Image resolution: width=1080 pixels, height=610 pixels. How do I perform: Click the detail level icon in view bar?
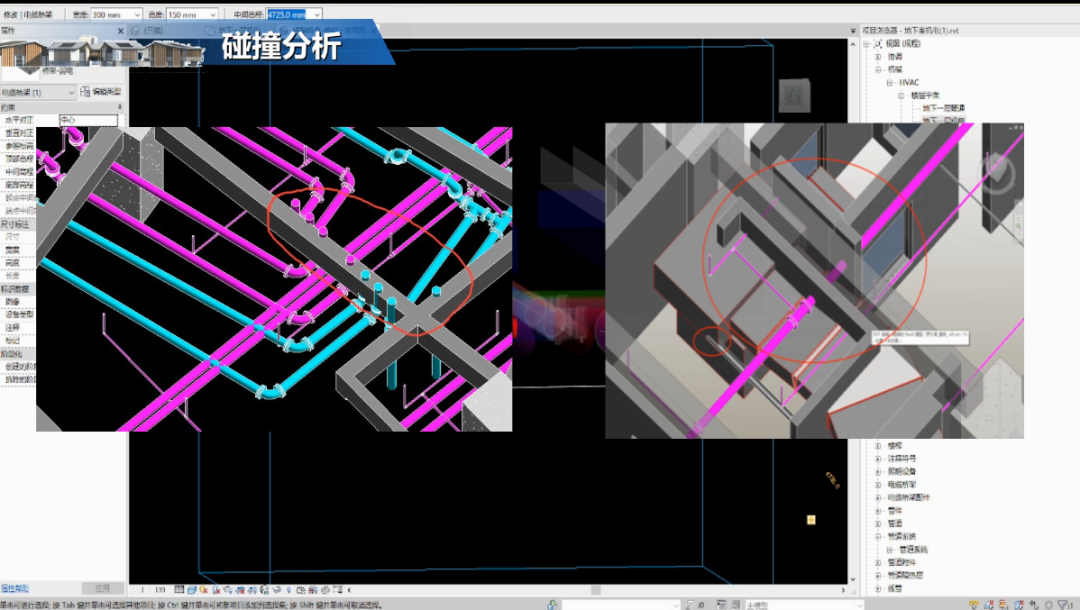(179, 590)
